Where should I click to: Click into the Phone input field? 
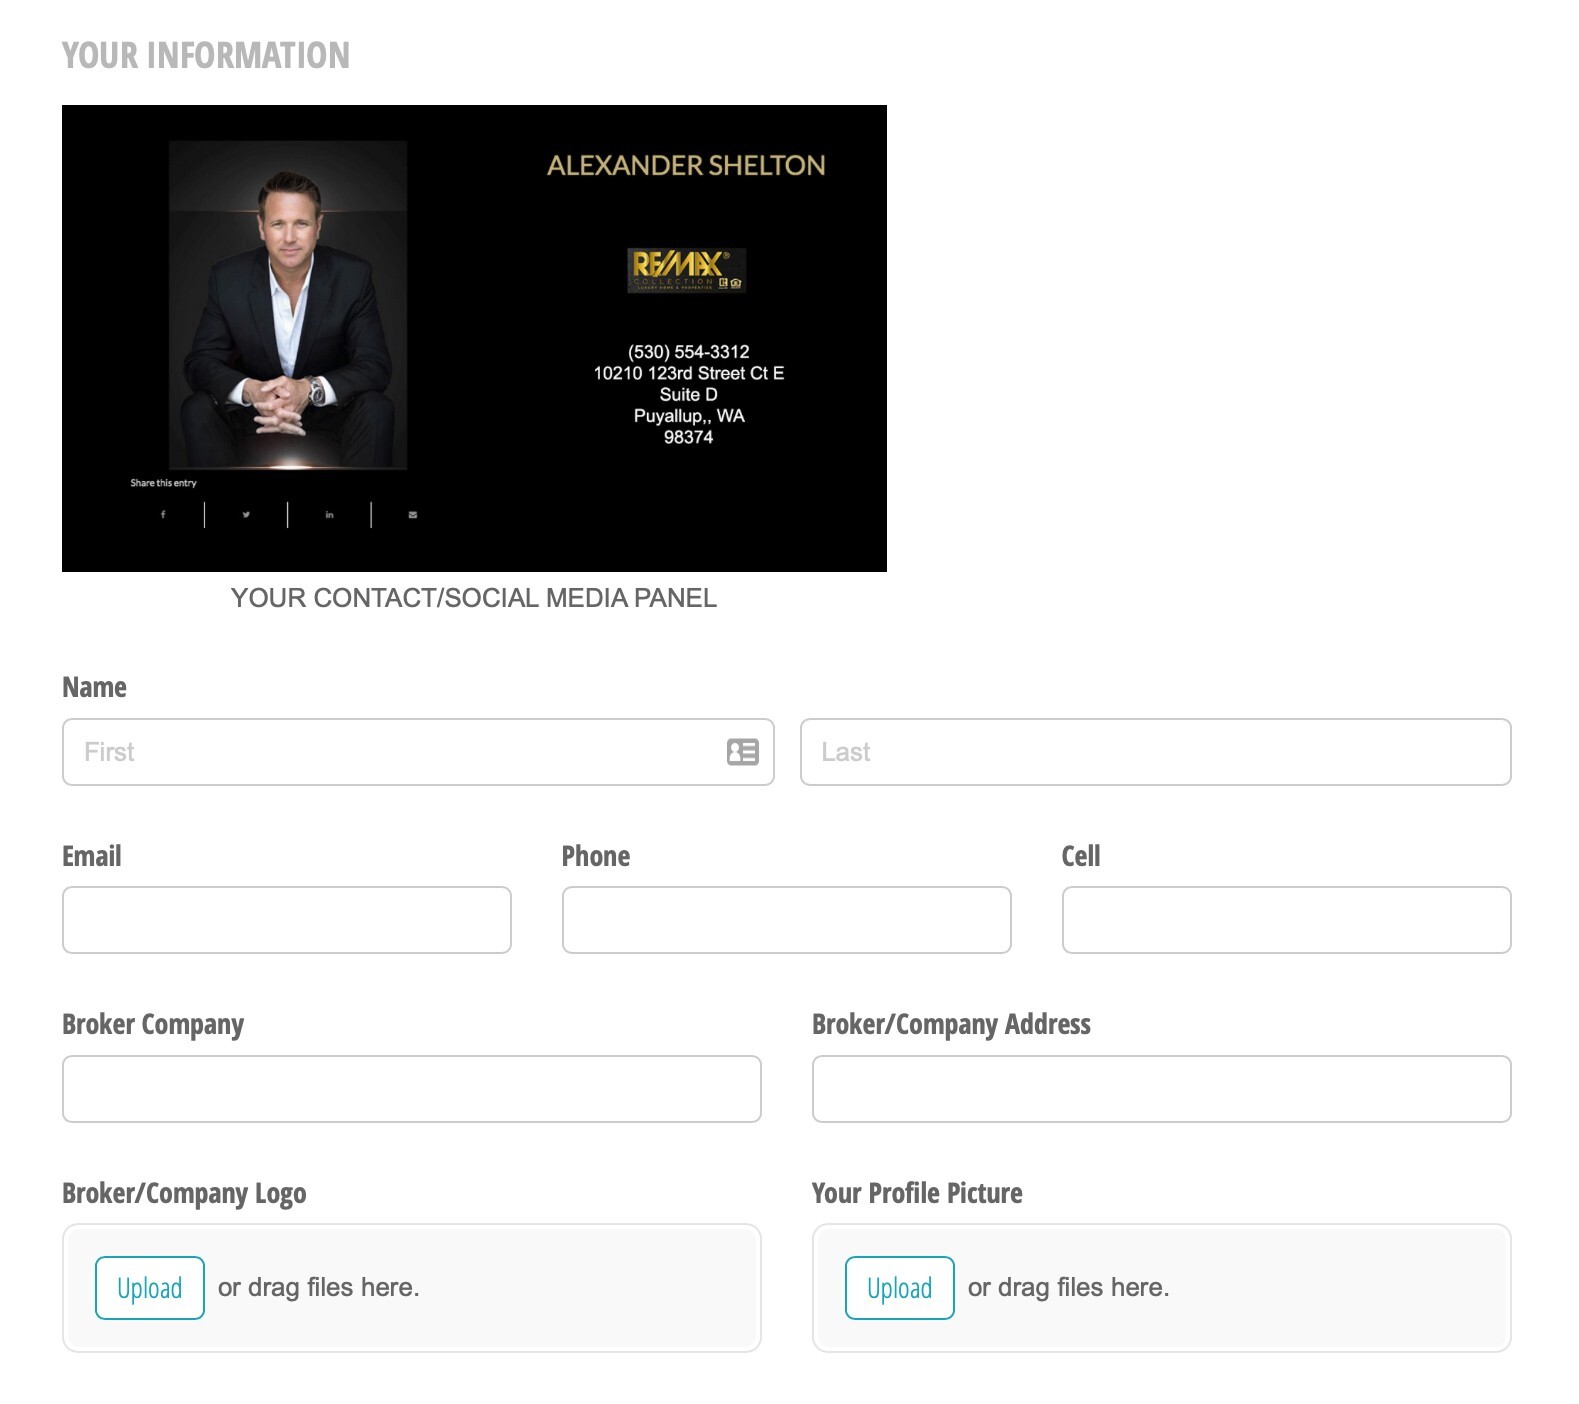coord(787,920)
